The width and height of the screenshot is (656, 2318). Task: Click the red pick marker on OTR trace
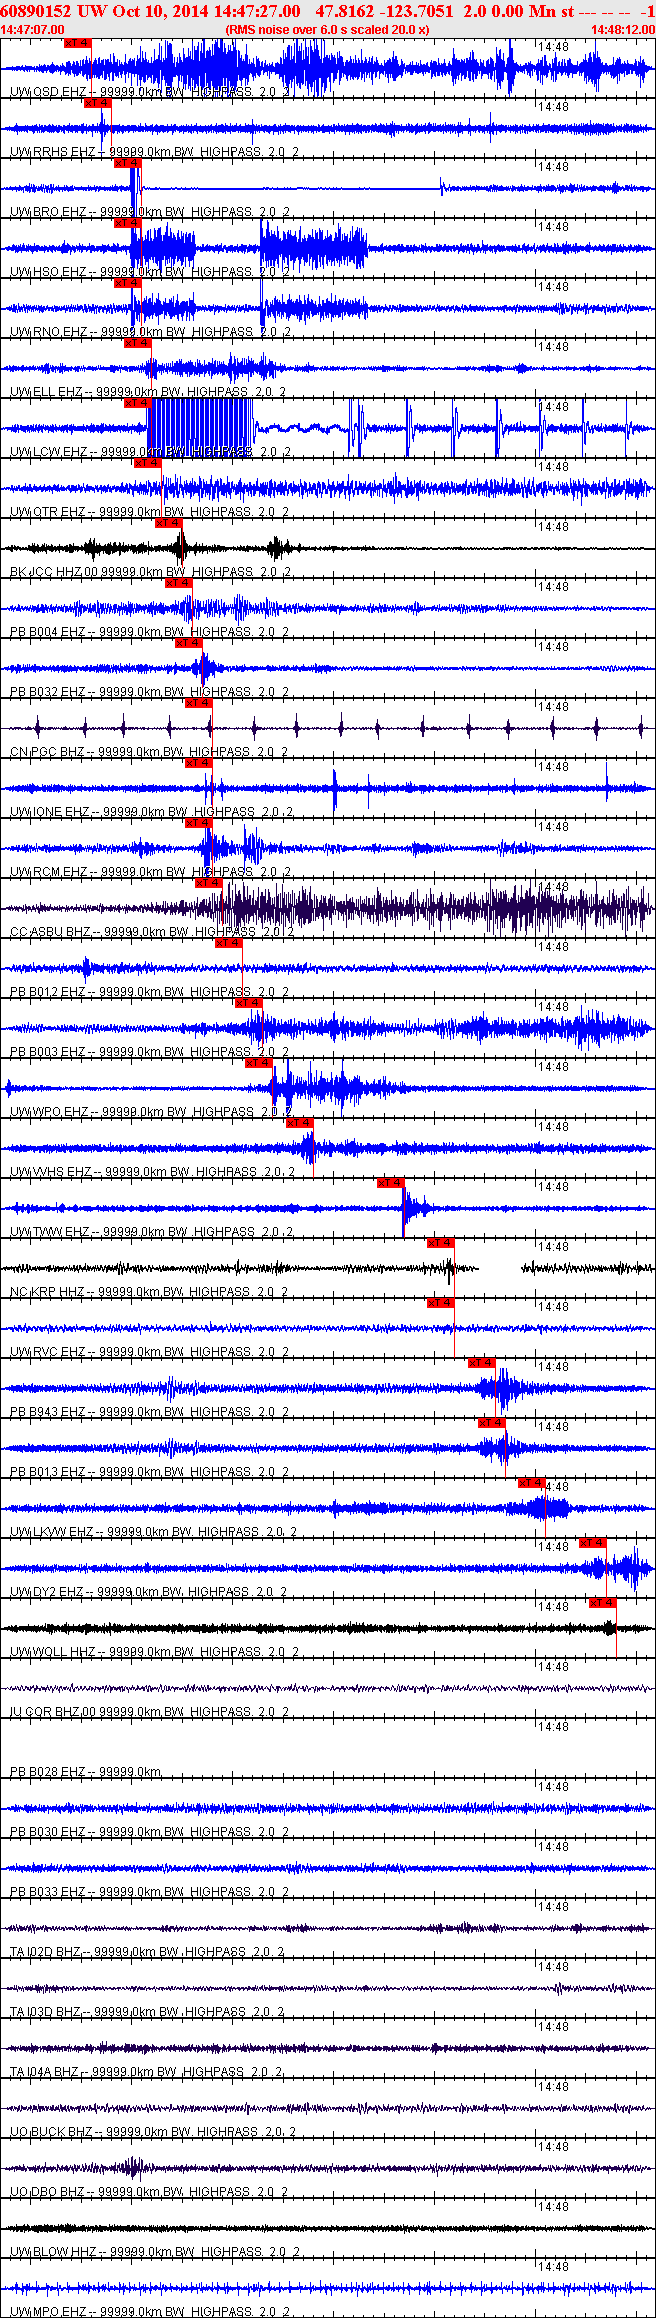coord(147,463)
